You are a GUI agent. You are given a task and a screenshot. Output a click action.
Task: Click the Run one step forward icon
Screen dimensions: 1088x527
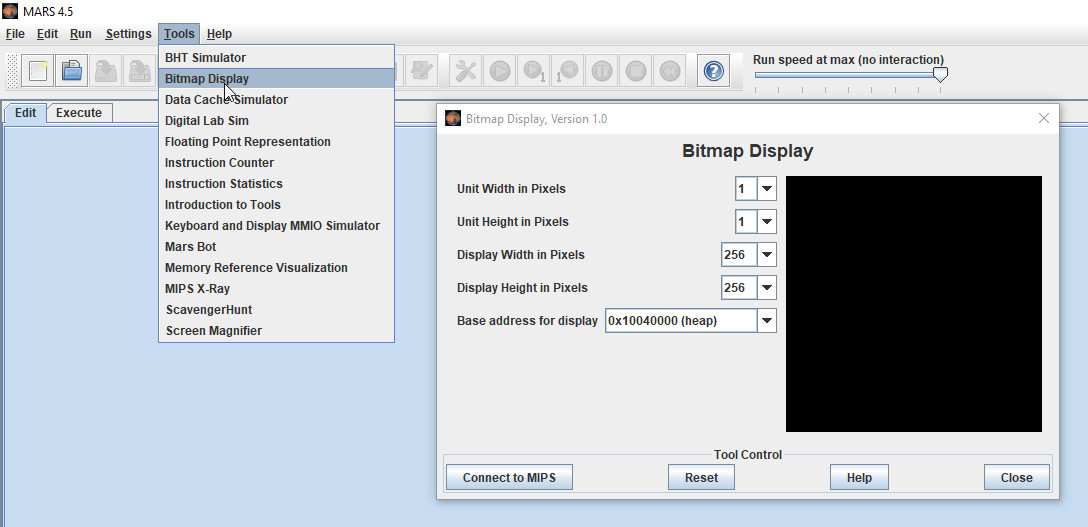point(534,71)
